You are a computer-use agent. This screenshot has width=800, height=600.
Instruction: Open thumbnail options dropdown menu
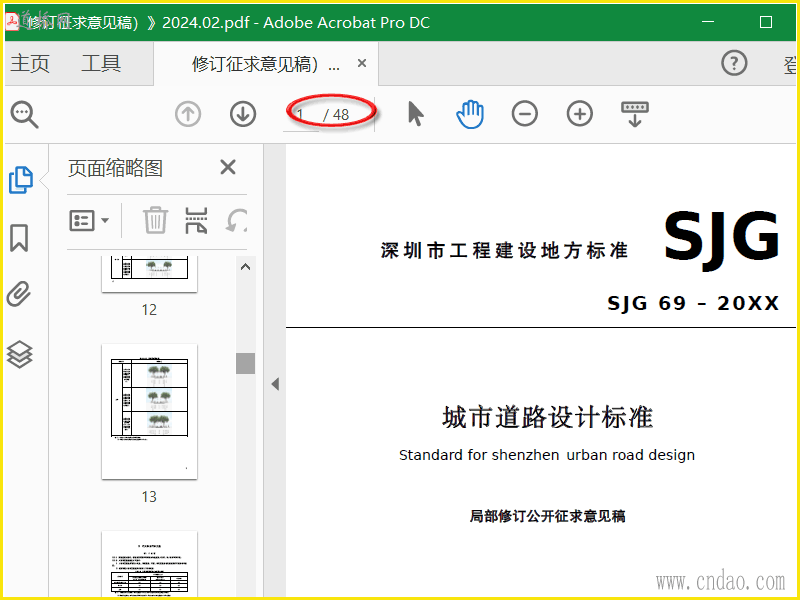pos(89,220)
